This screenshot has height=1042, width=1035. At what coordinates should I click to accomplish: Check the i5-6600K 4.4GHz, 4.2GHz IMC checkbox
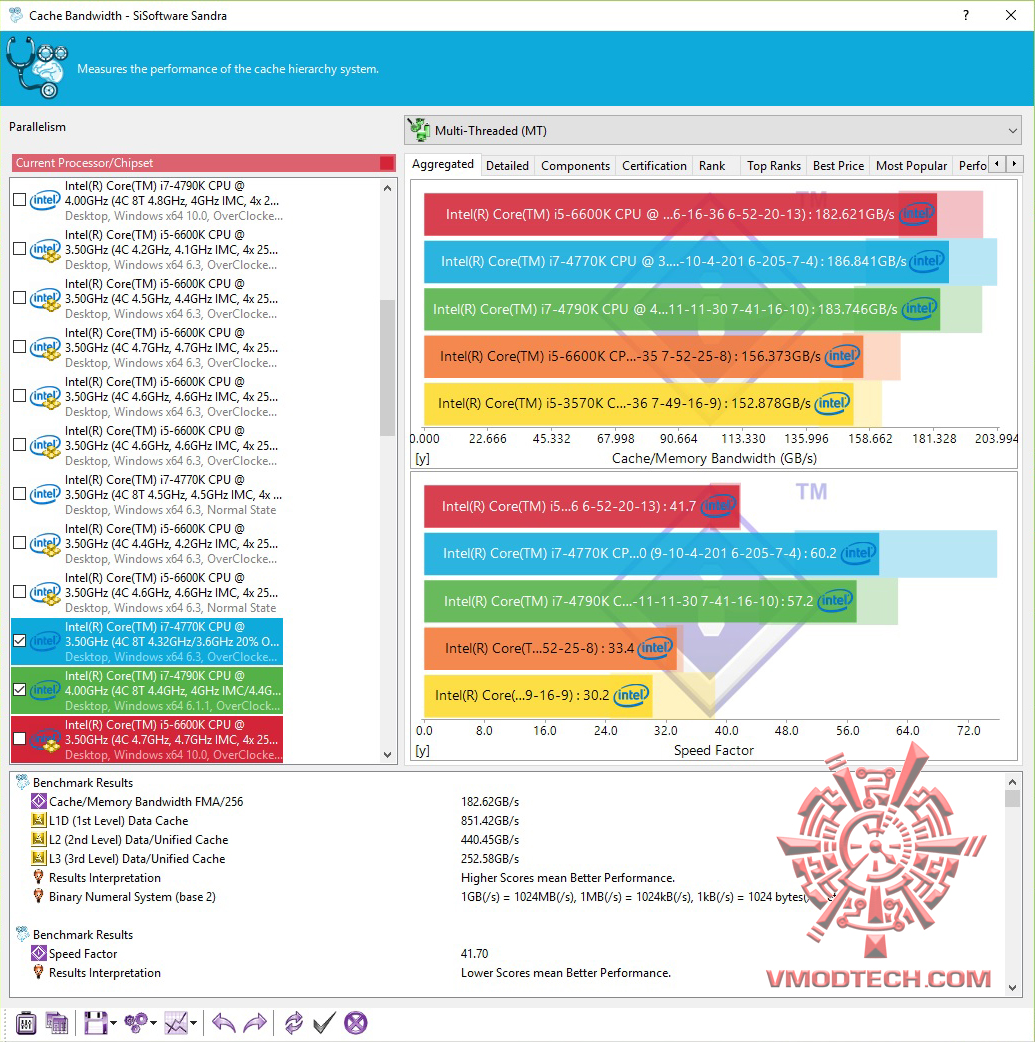(x=20, y=543)
